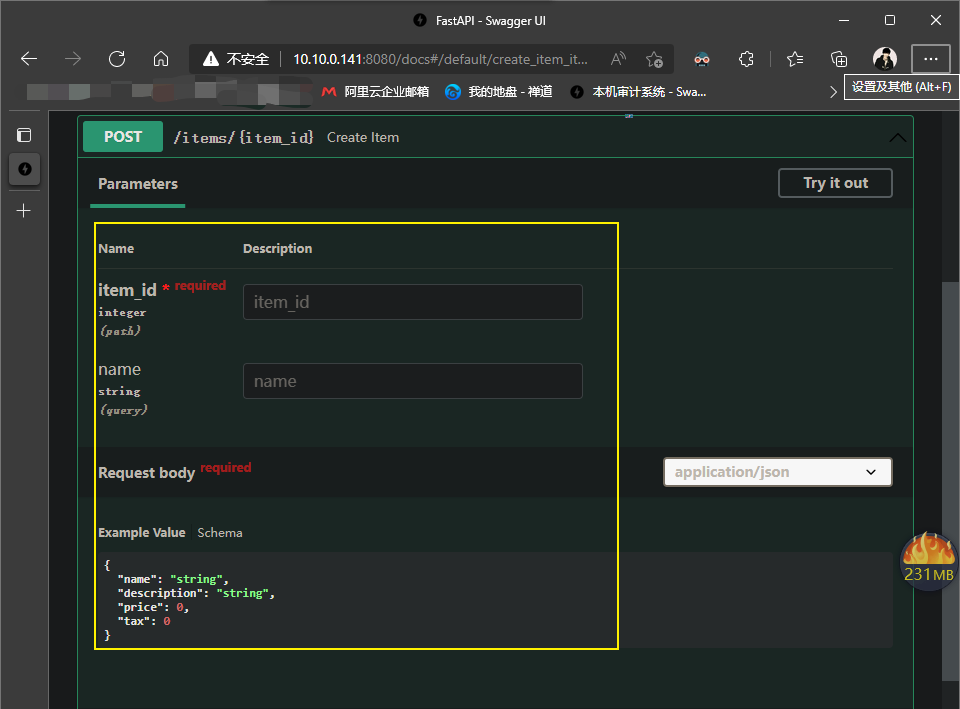Open the browser extensions puzzle icon
Image resolution: width=960 pixels, height=709 pixels.
coord(746,59)
